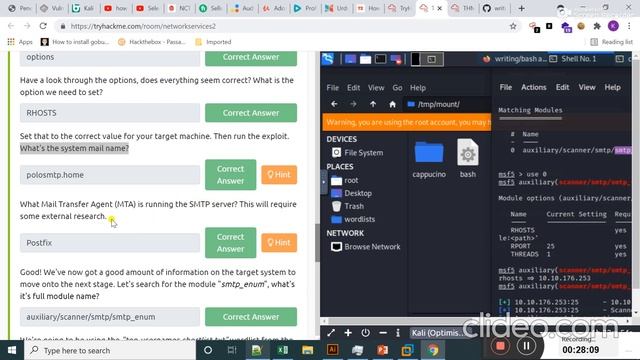Open PowerPoint from the taskbar
Image resolution: width=640 pixels, height=360 pixels.
(382, 350)
